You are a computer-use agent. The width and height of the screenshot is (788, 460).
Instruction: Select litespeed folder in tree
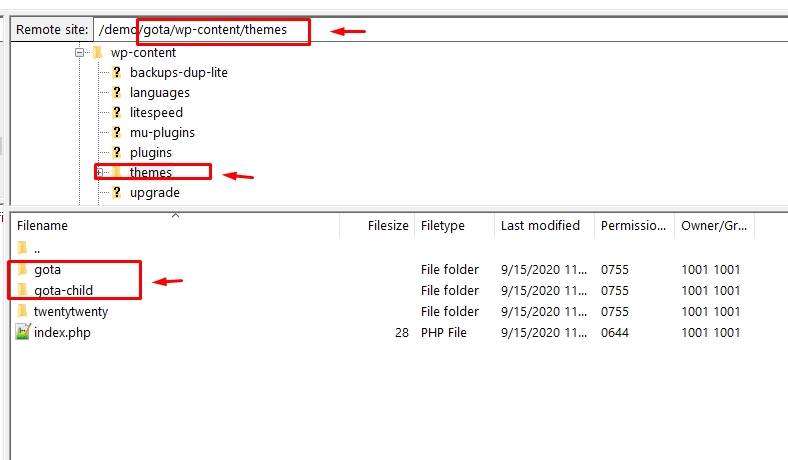[156, 113]
